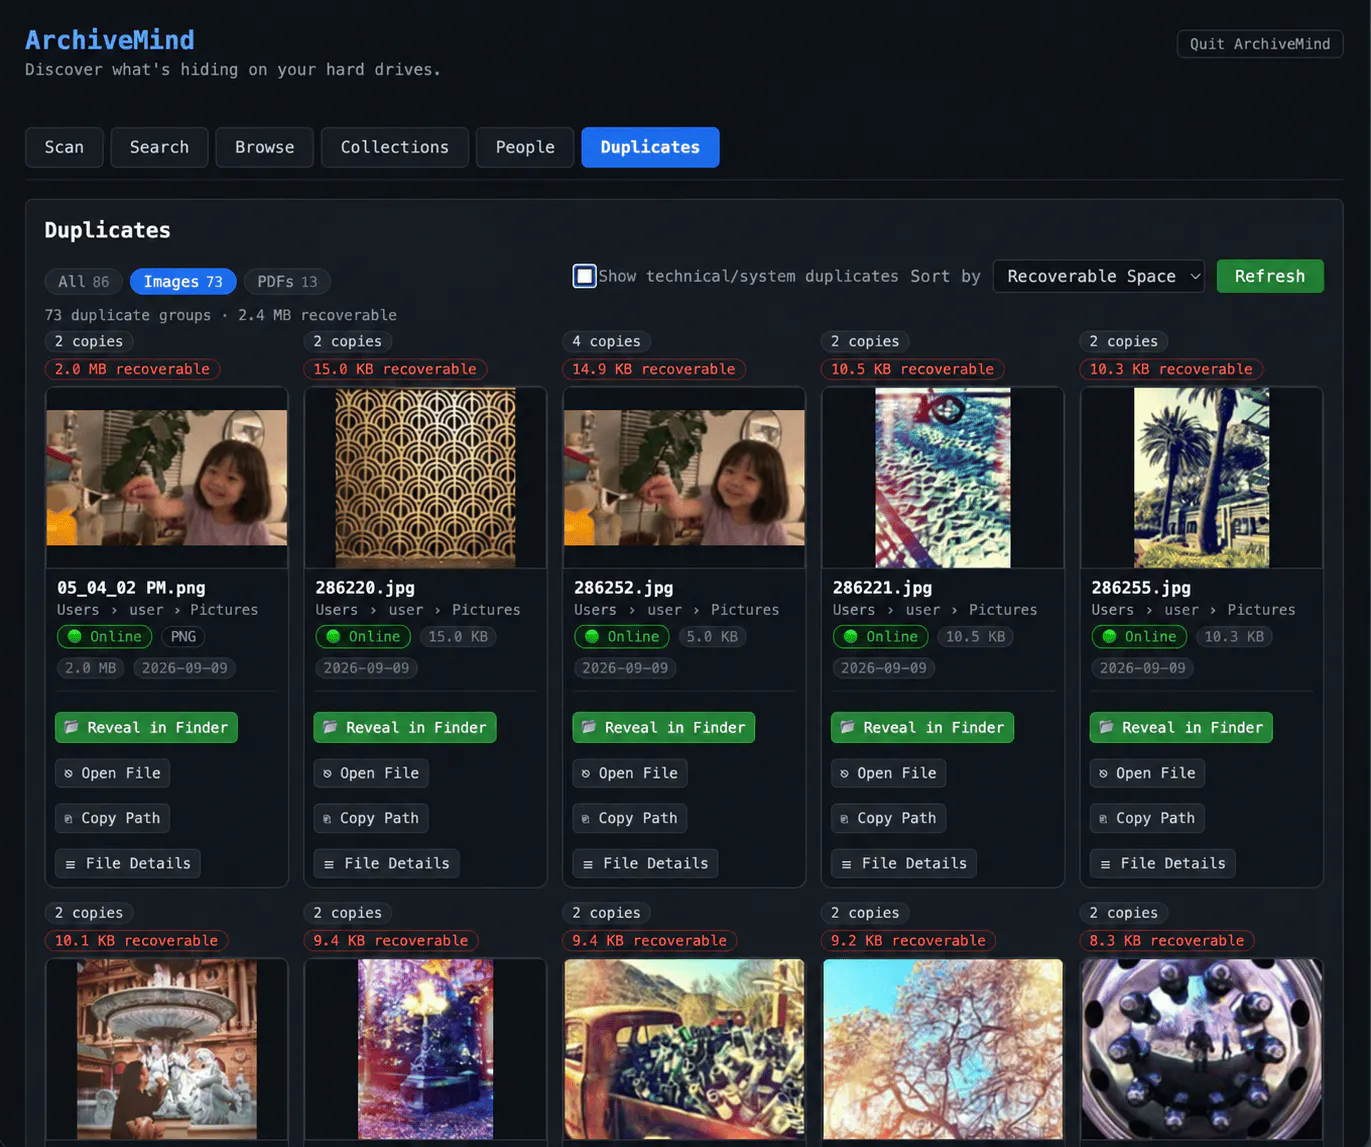Reveal 286221.jpg in Finder
1371x1147 pixels.
click(x=922, y=727)
